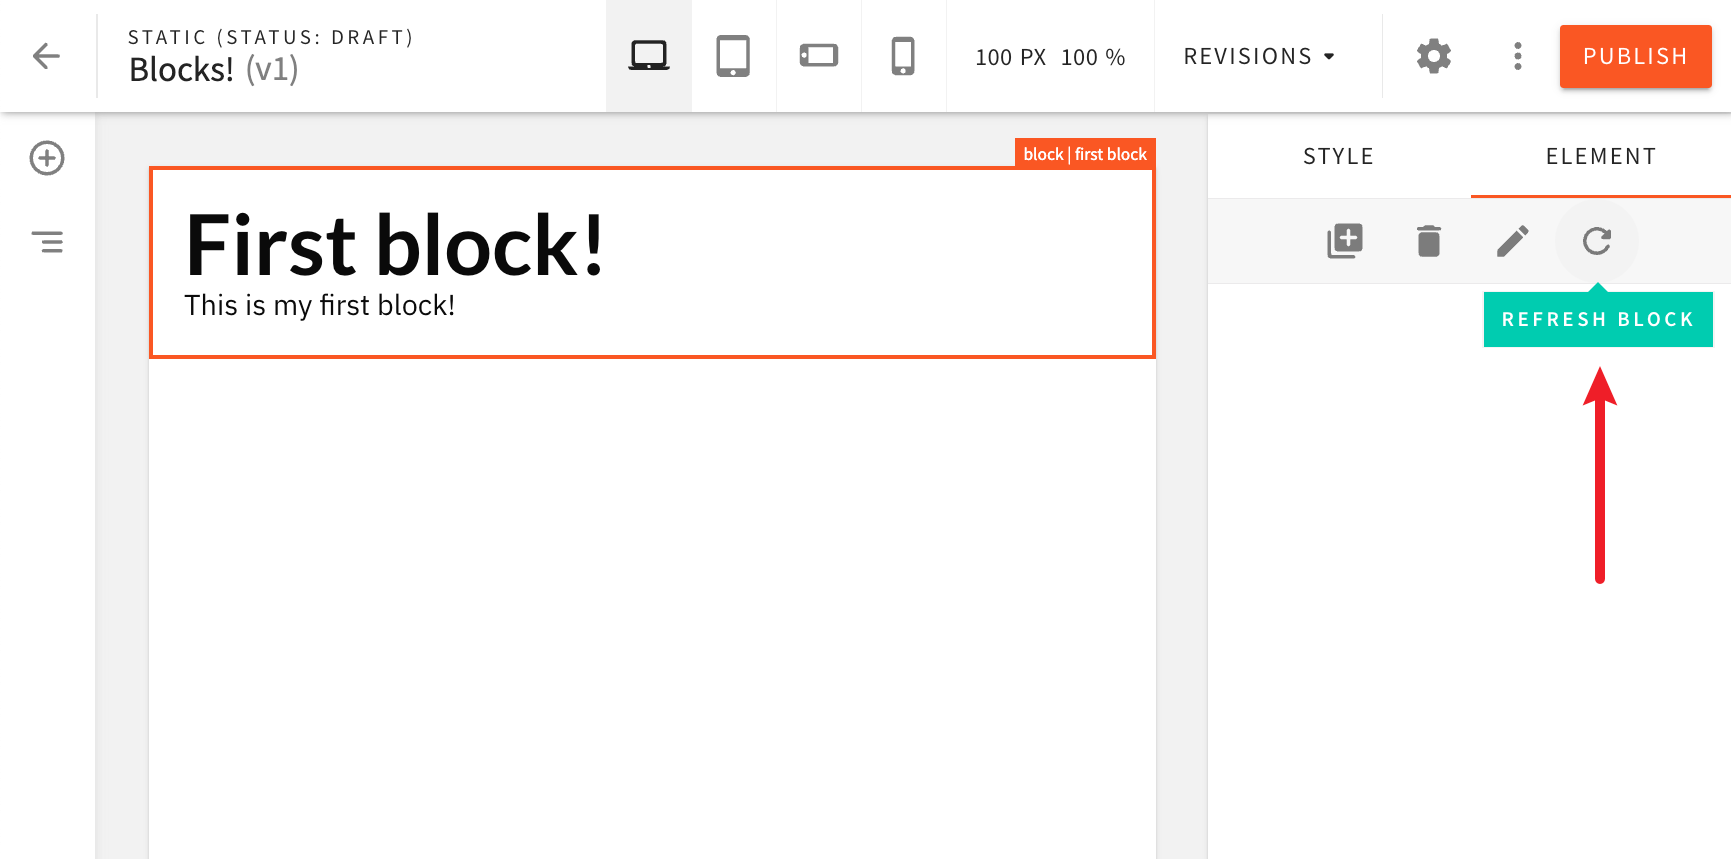Duplicate the block using the copy icon

click(x=1345, y=241)
